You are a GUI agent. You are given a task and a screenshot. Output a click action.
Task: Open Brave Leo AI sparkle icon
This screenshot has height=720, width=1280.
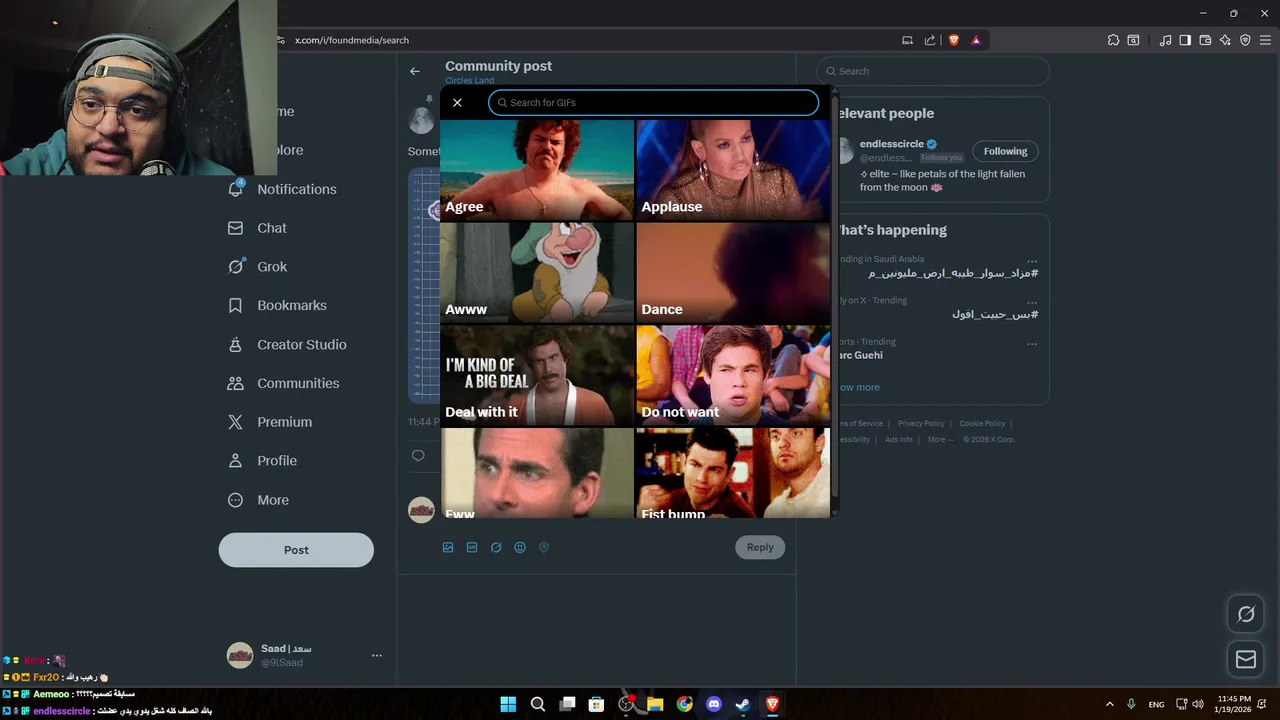(x=1225, y=40)
